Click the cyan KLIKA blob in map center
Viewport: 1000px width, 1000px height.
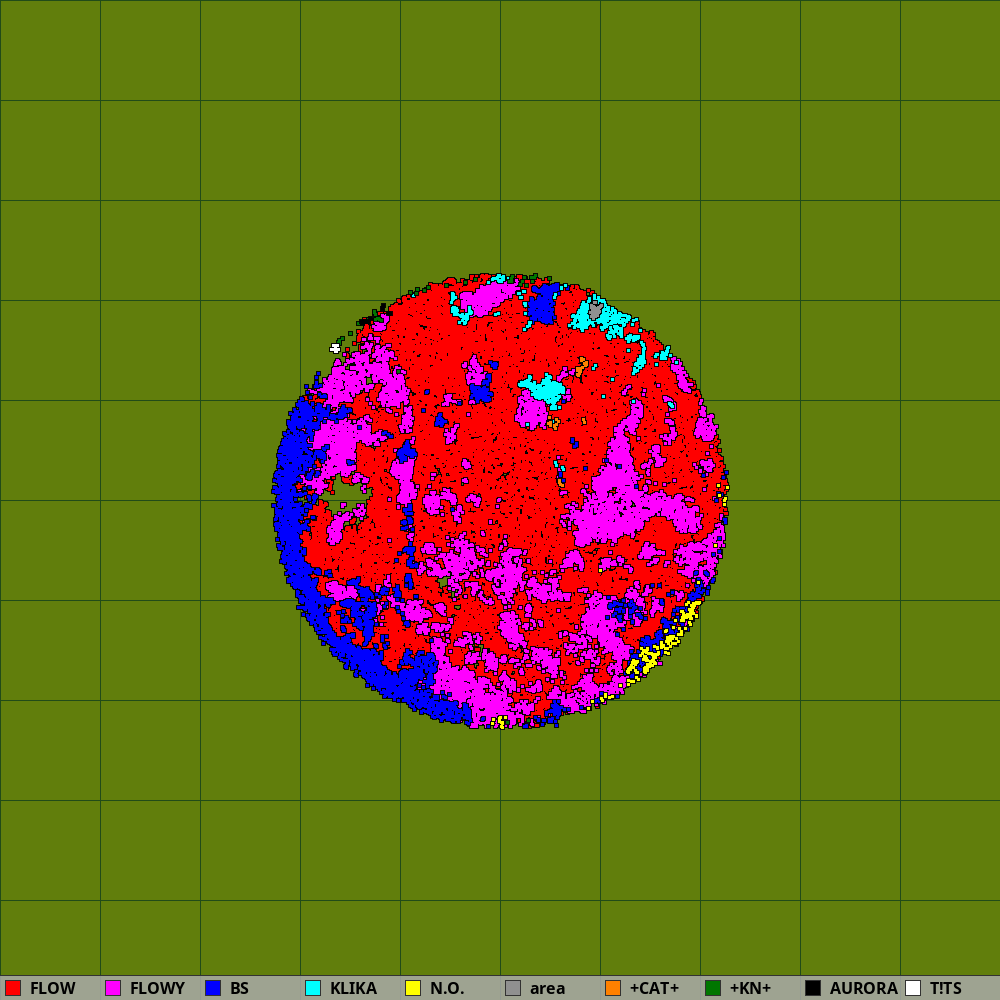pos(545,389)
